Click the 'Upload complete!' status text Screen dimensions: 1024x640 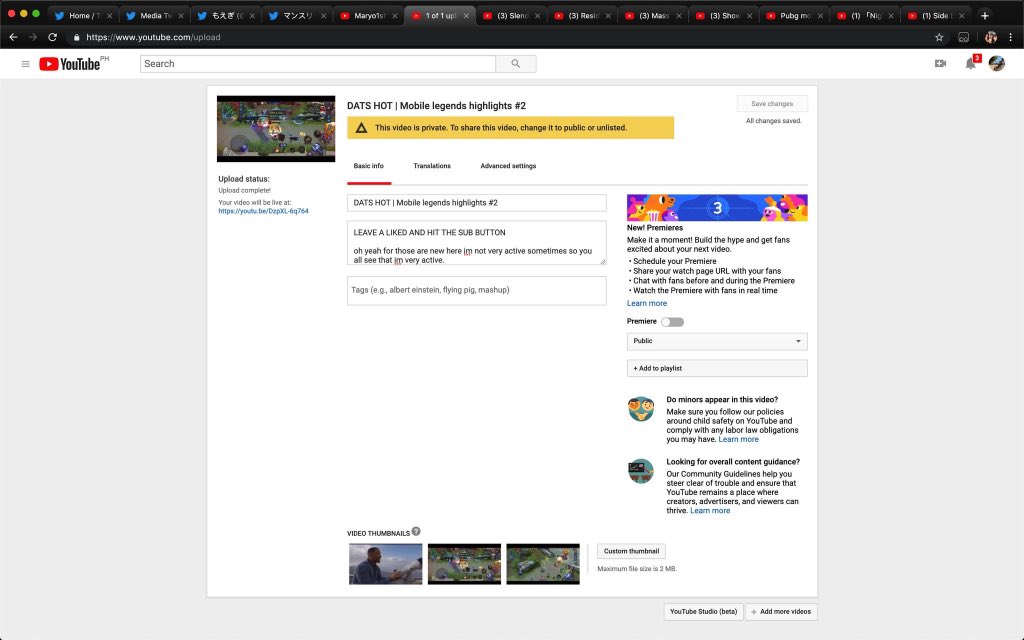pyautogui.click(x=244, y=191)
